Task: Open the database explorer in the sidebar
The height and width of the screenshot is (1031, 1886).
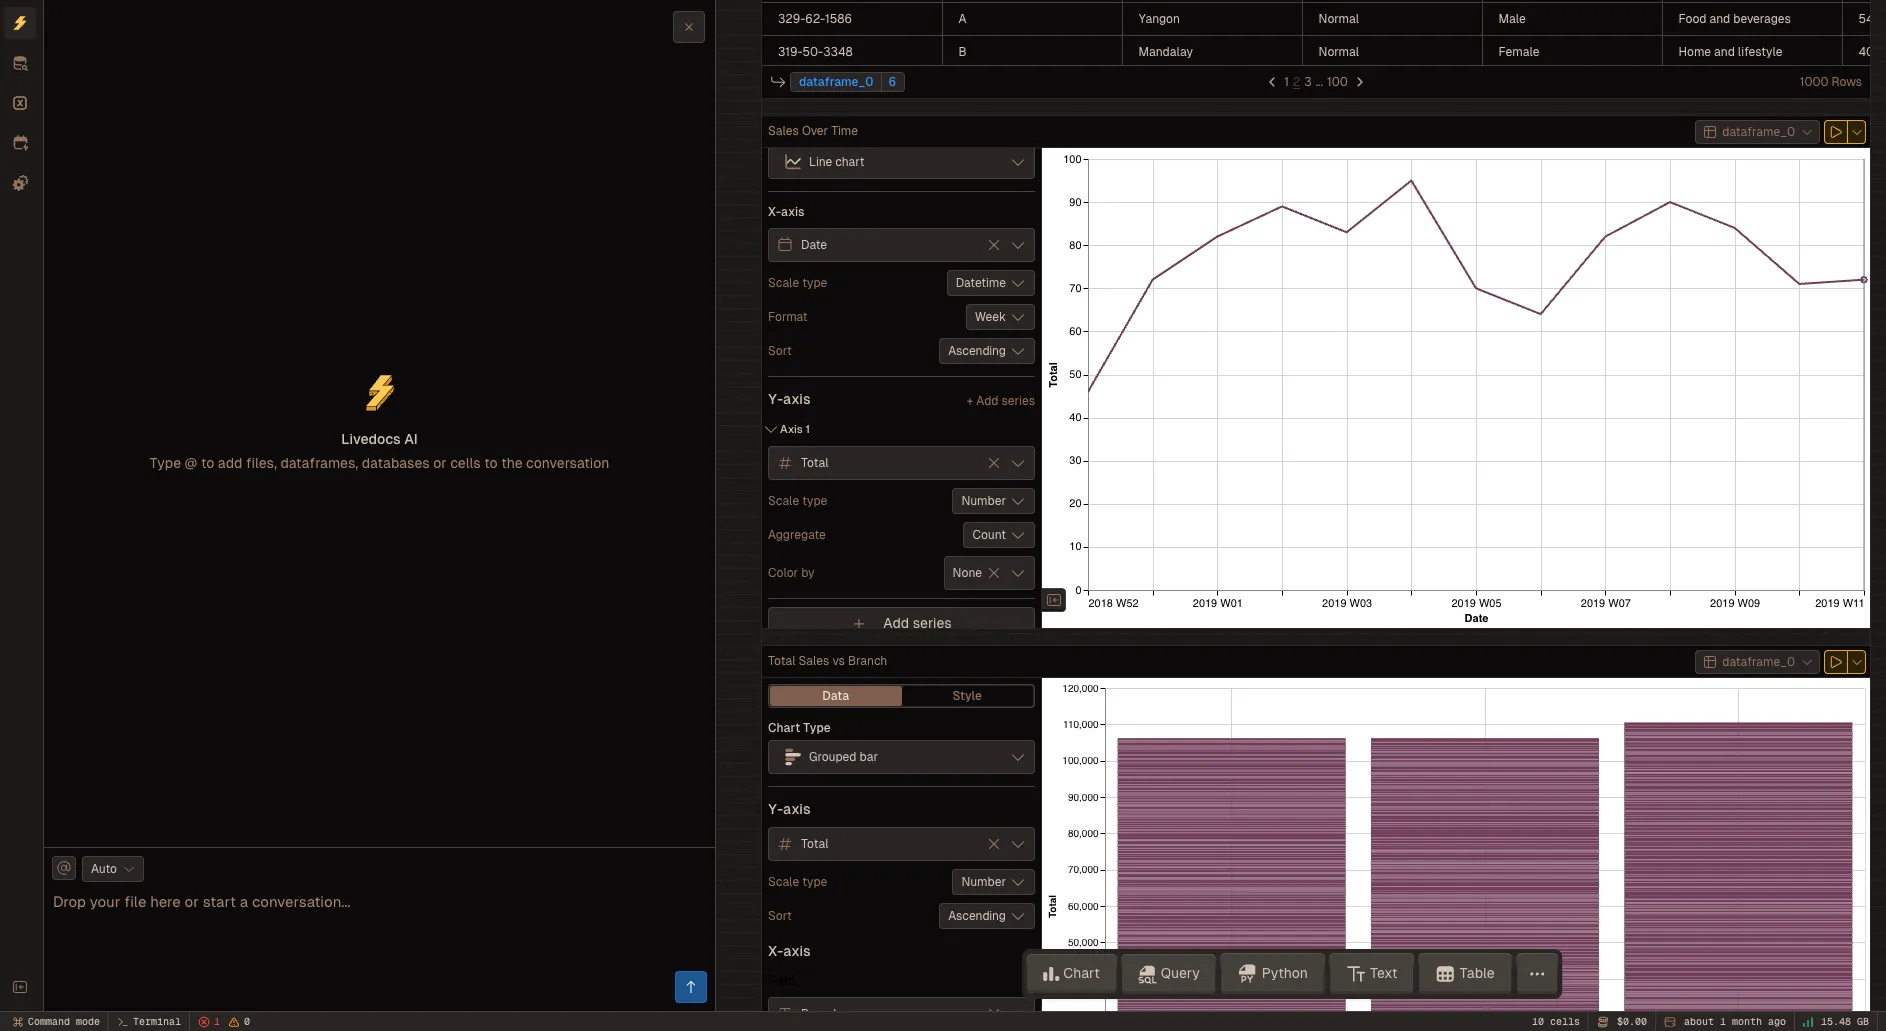Action: tap(20, 63)
